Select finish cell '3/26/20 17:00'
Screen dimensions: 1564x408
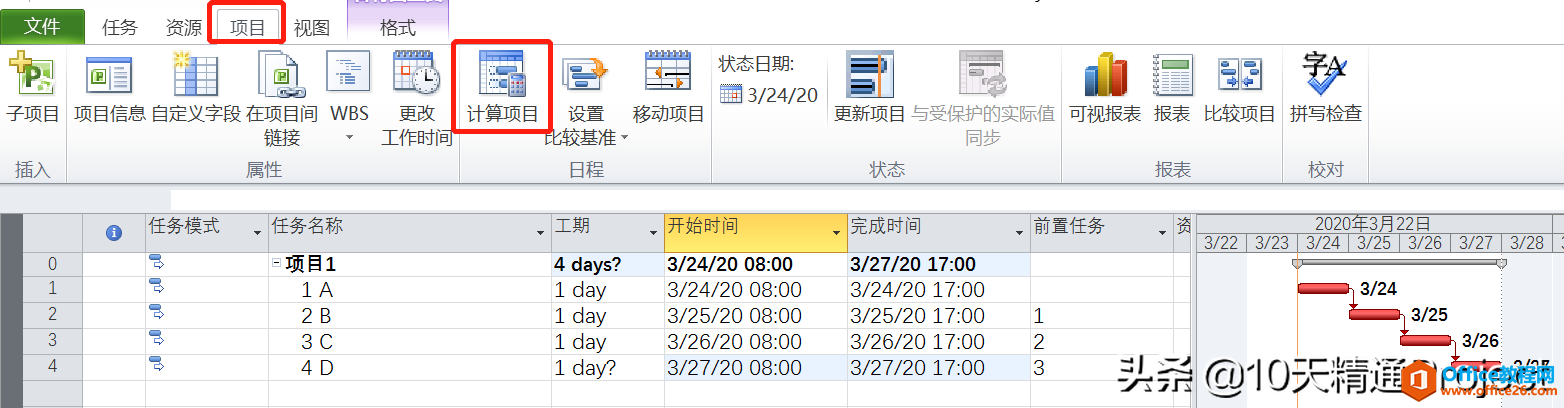click(939, 342)
